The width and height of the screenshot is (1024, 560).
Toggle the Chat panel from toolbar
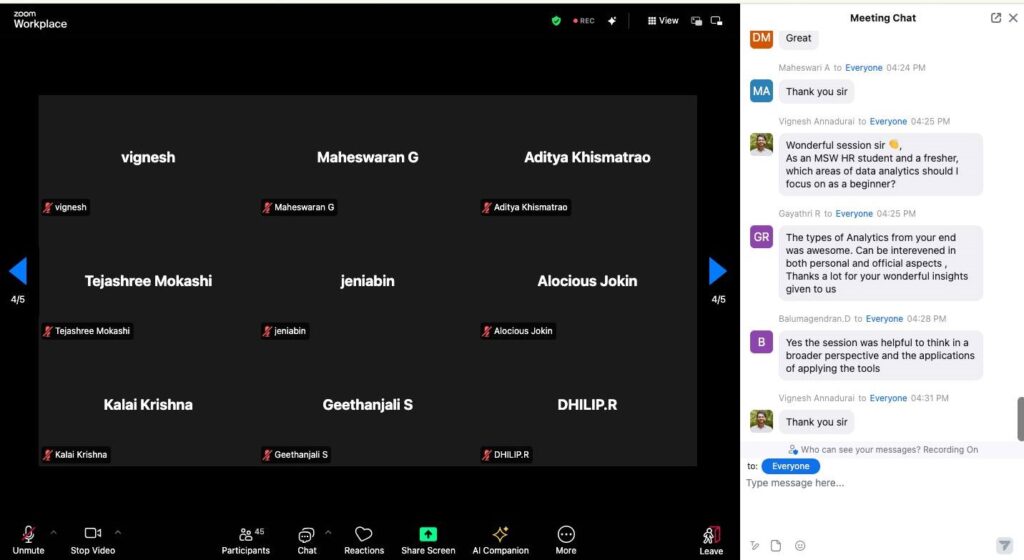pos(307,539)
